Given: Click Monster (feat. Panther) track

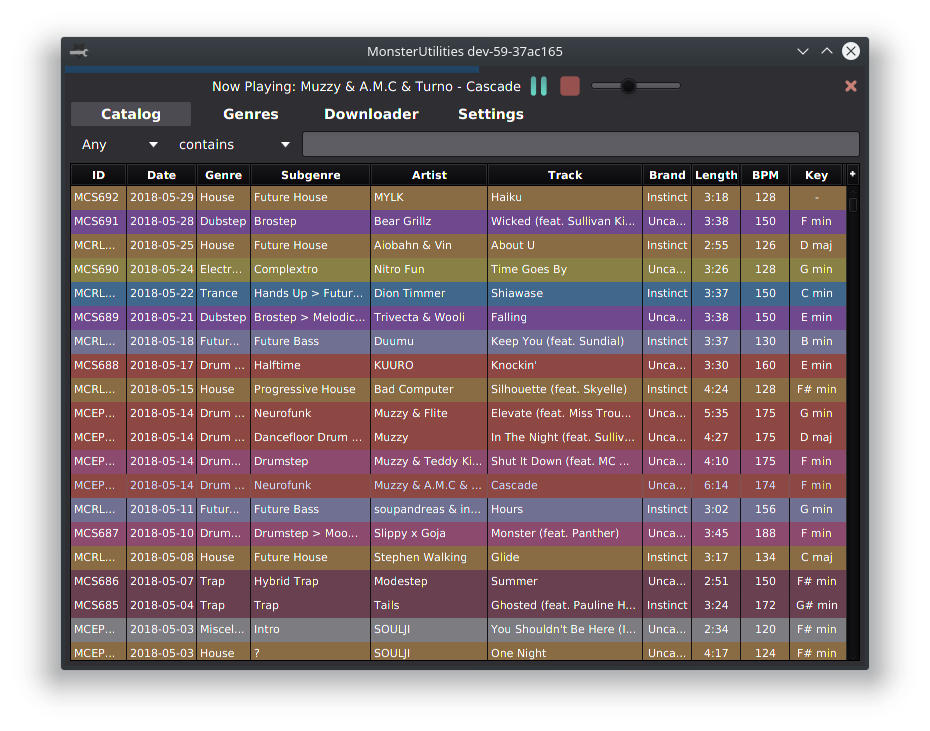Looking at the screenshot, I should tap(565, 533).
